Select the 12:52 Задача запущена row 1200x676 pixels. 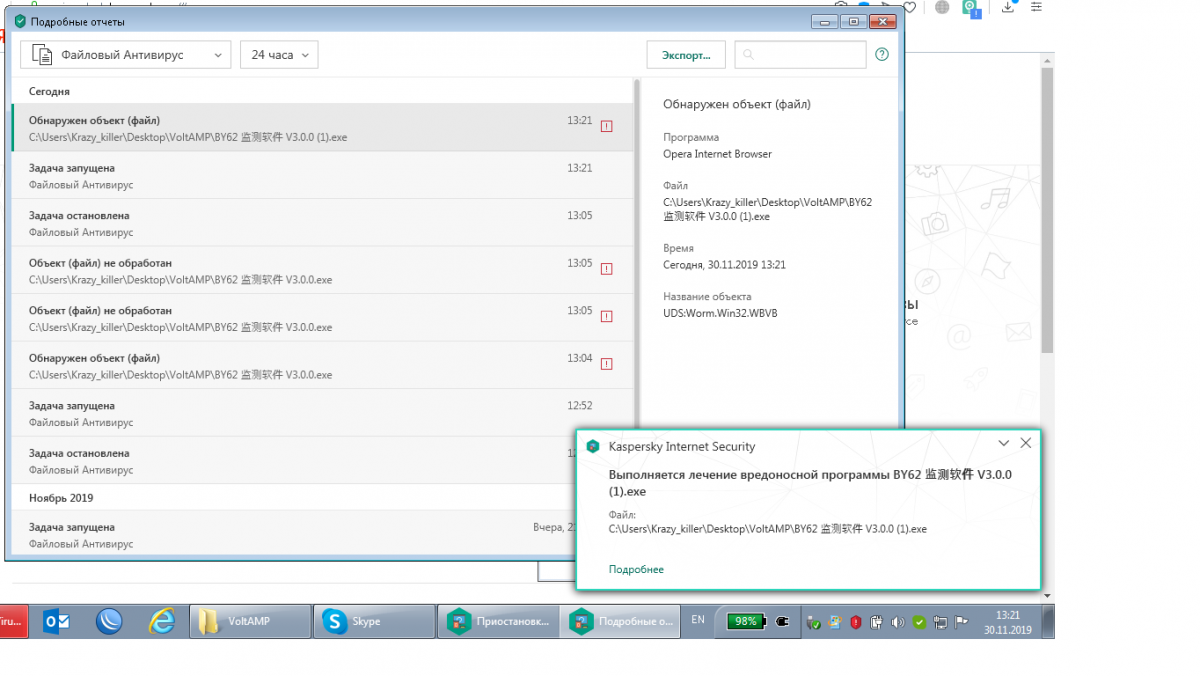click(x=322, y=413)
